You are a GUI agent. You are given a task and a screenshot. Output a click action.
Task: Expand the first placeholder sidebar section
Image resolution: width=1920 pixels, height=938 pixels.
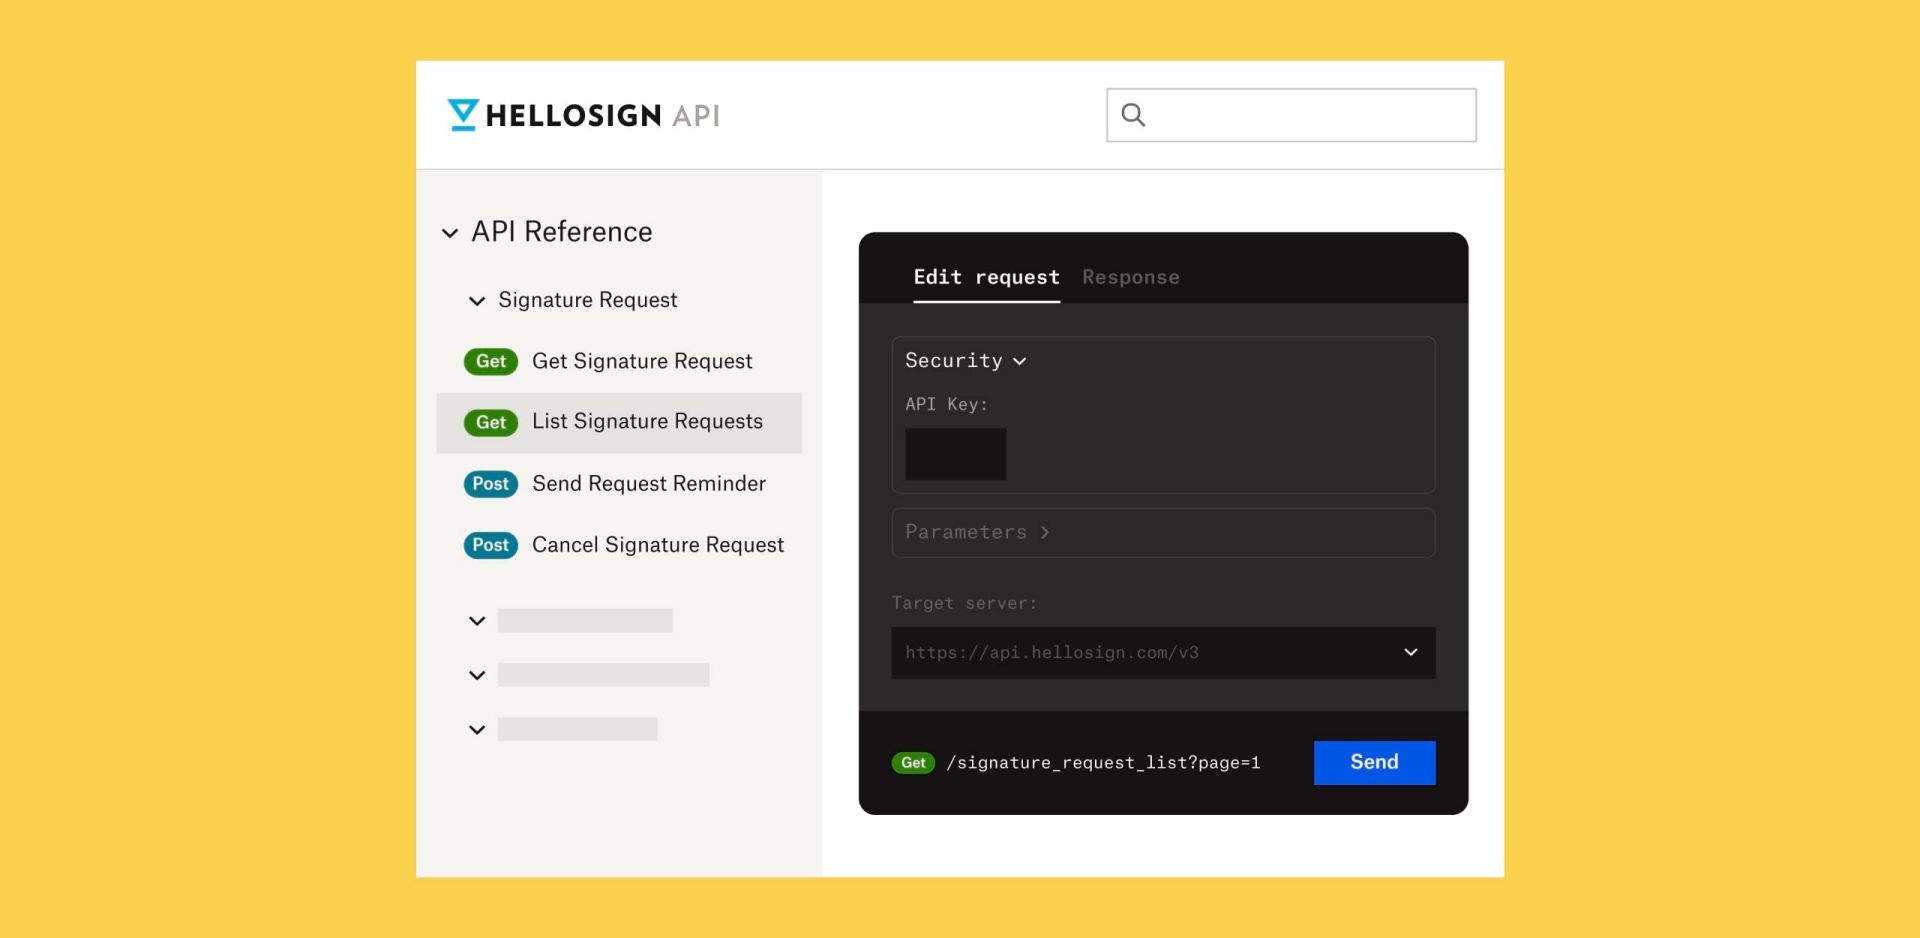pos(477,620)
